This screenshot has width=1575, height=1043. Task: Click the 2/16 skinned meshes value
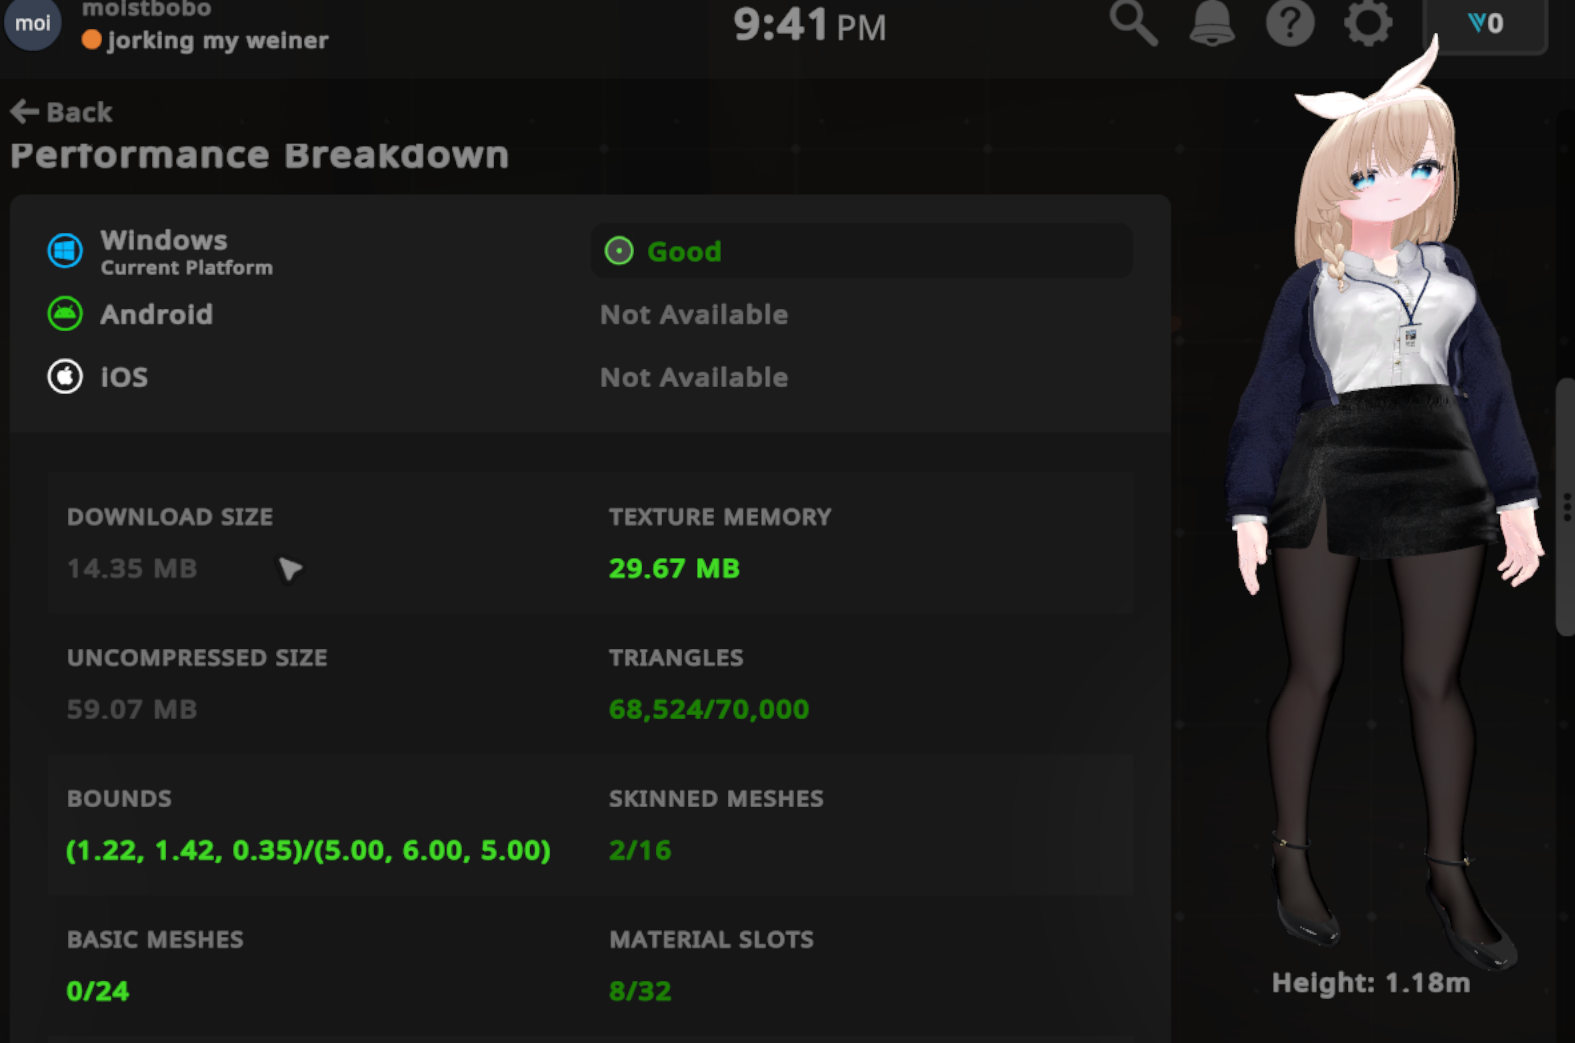[640, 851]
